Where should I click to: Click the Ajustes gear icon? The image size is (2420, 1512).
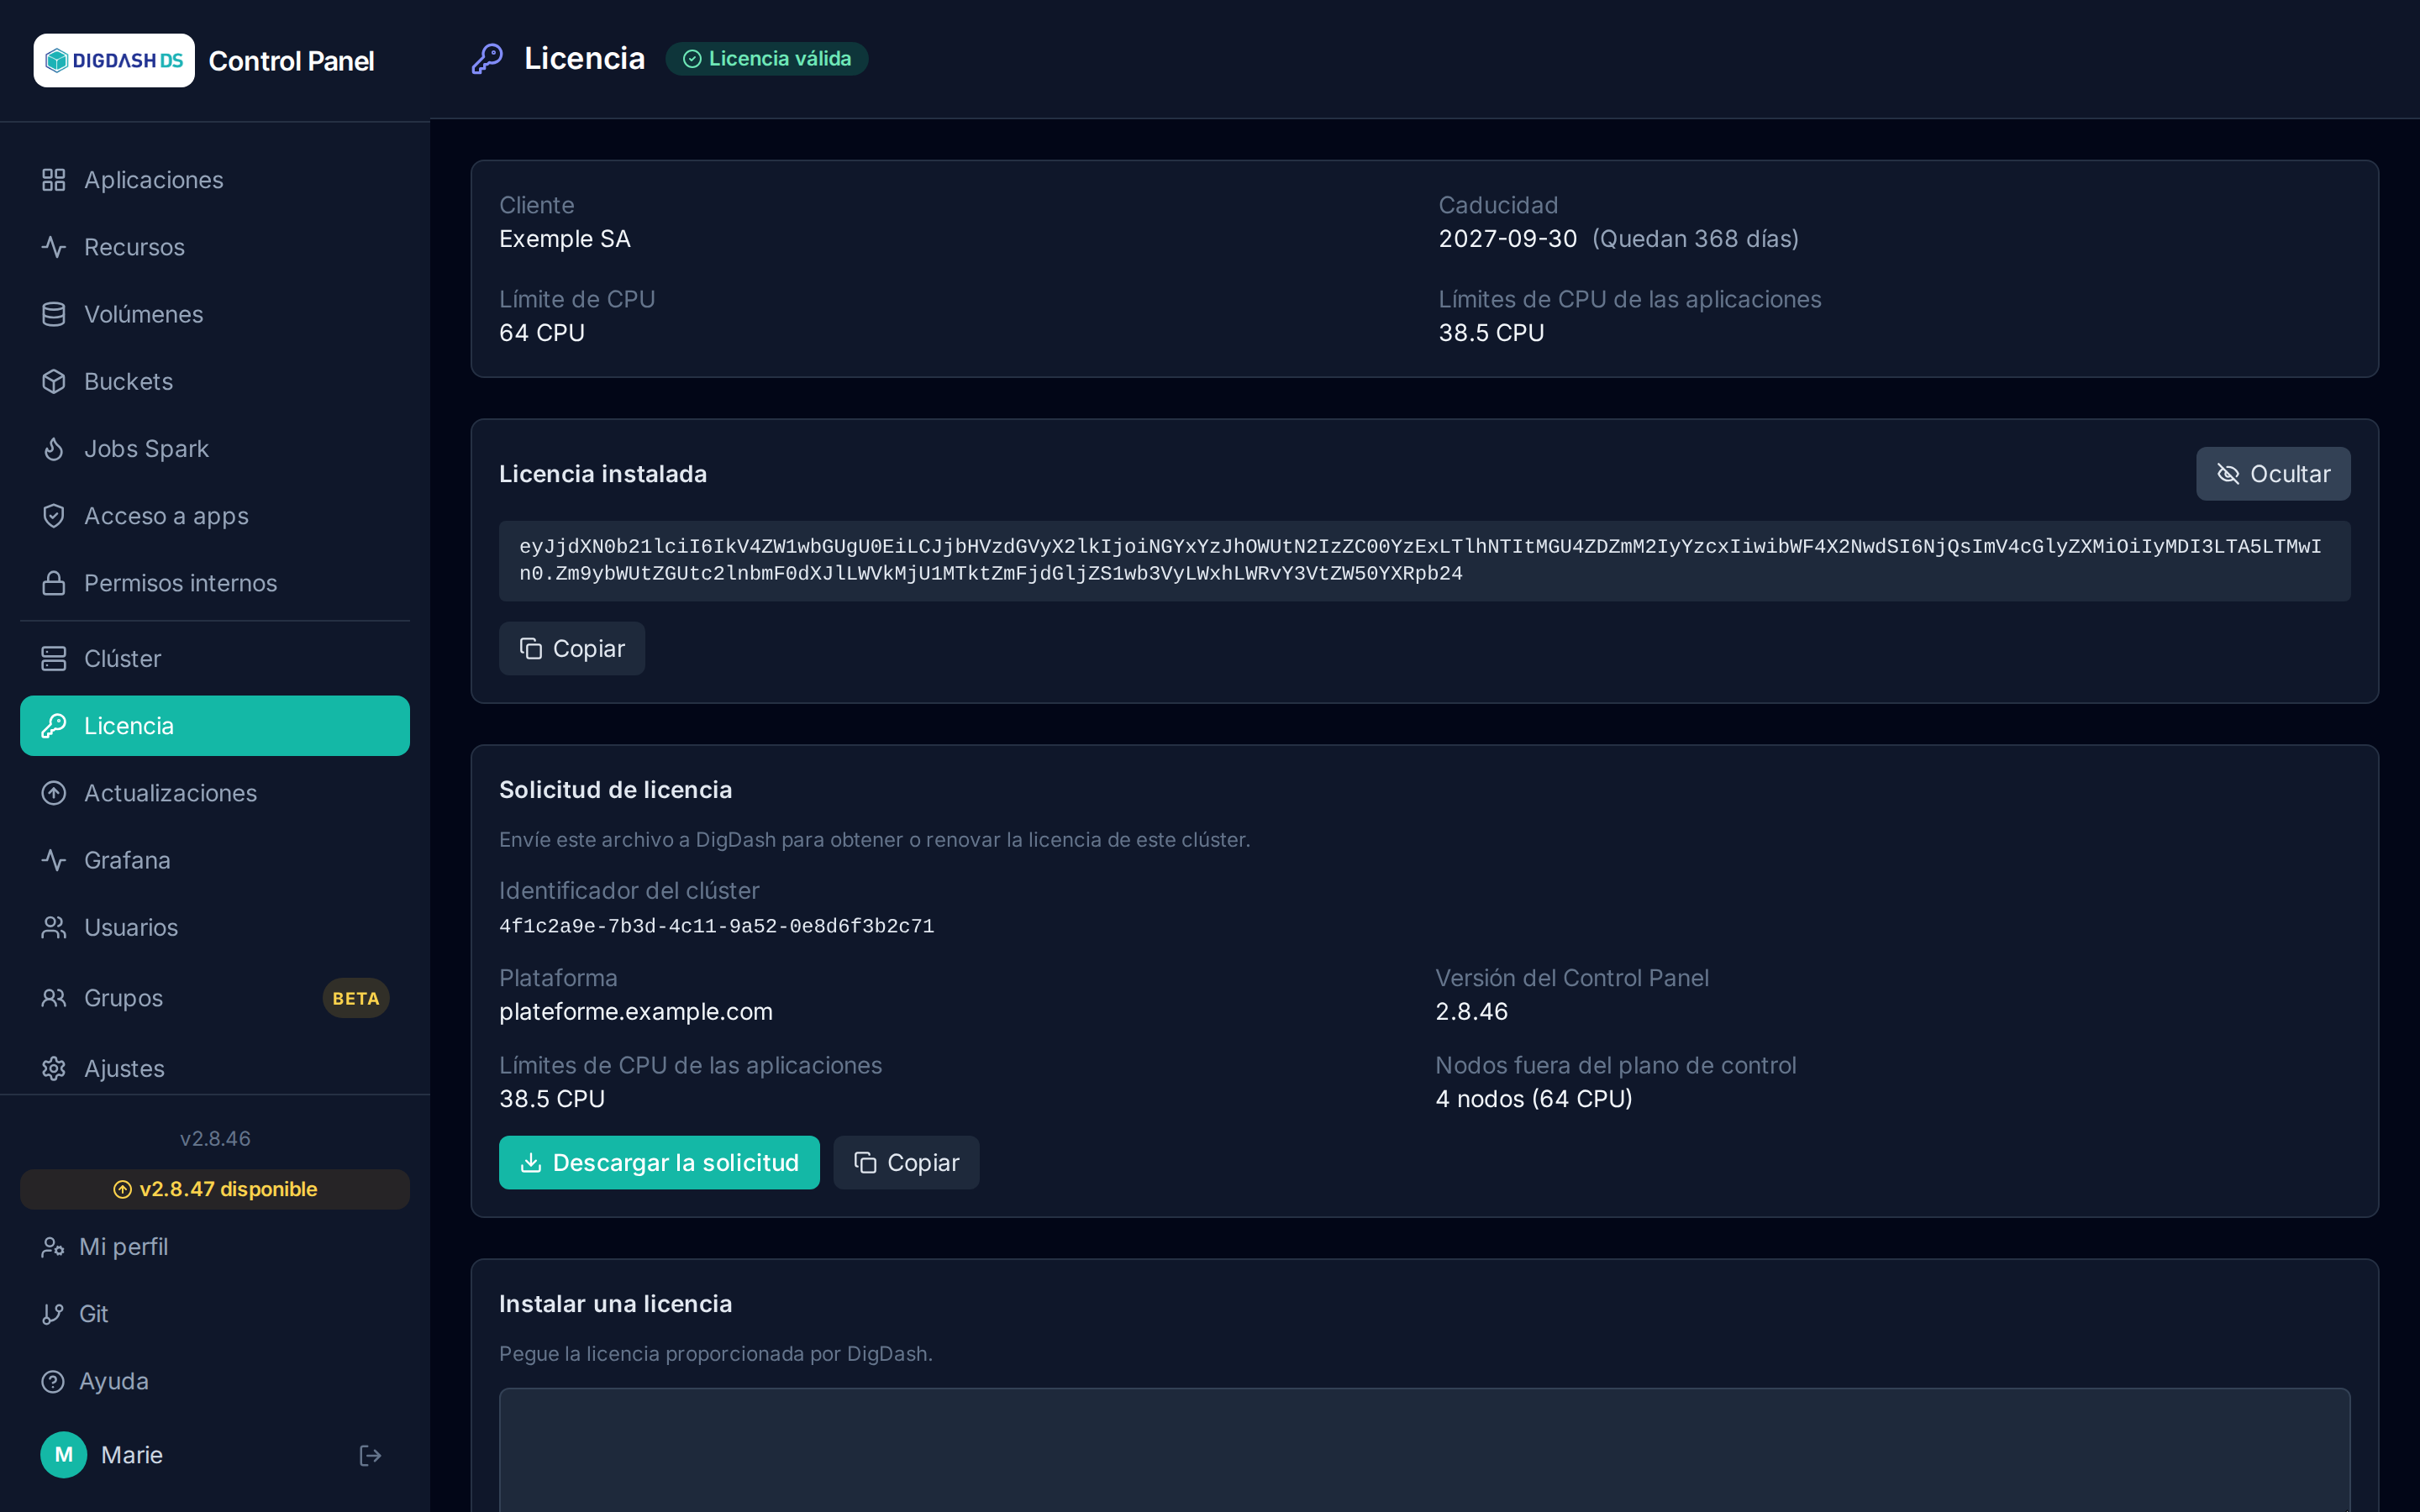54,1068
